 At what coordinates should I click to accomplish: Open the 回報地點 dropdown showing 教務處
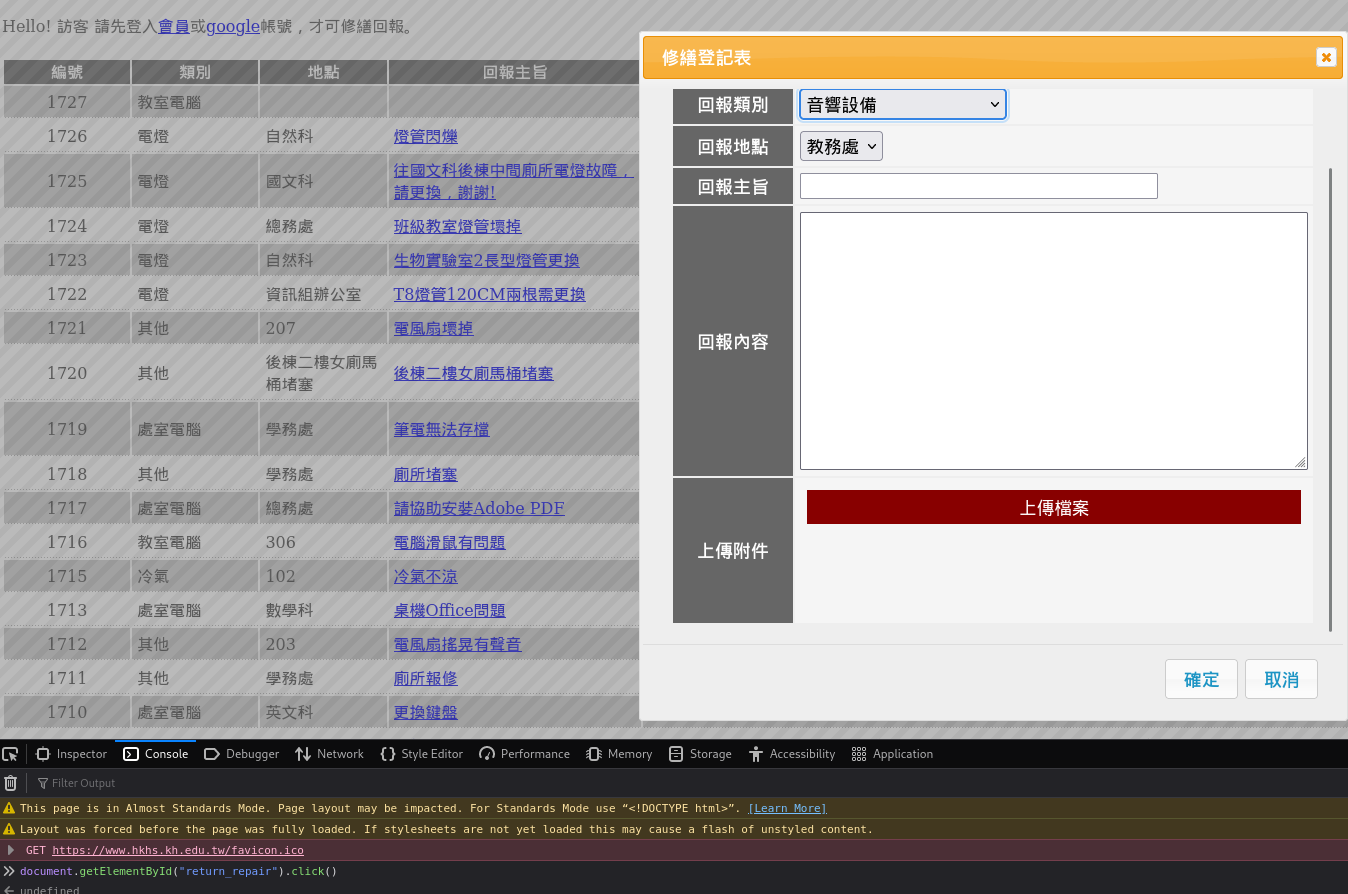pyautogui.click(x=841, y=146)
